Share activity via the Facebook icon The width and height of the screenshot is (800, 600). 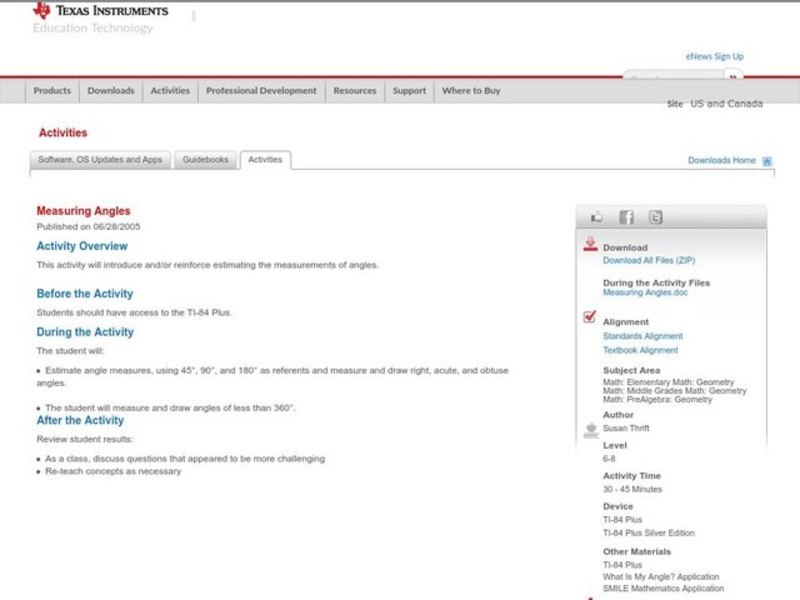coord(626,217)
